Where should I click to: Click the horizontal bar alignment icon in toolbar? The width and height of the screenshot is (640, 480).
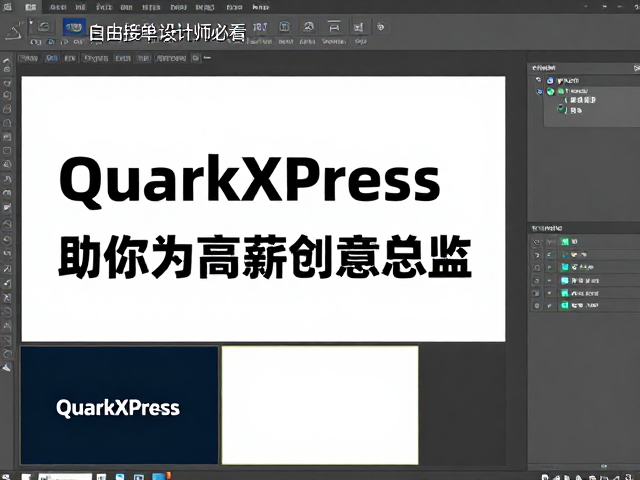point(334,27)
